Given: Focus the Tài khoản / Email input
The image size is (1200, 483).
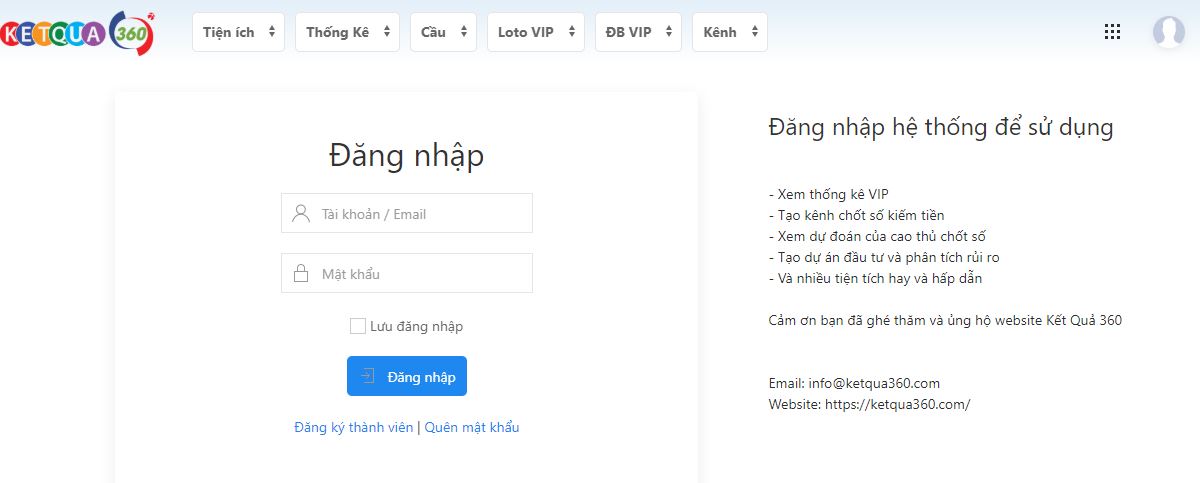Looking at the screenshot, I should [420, 214].
